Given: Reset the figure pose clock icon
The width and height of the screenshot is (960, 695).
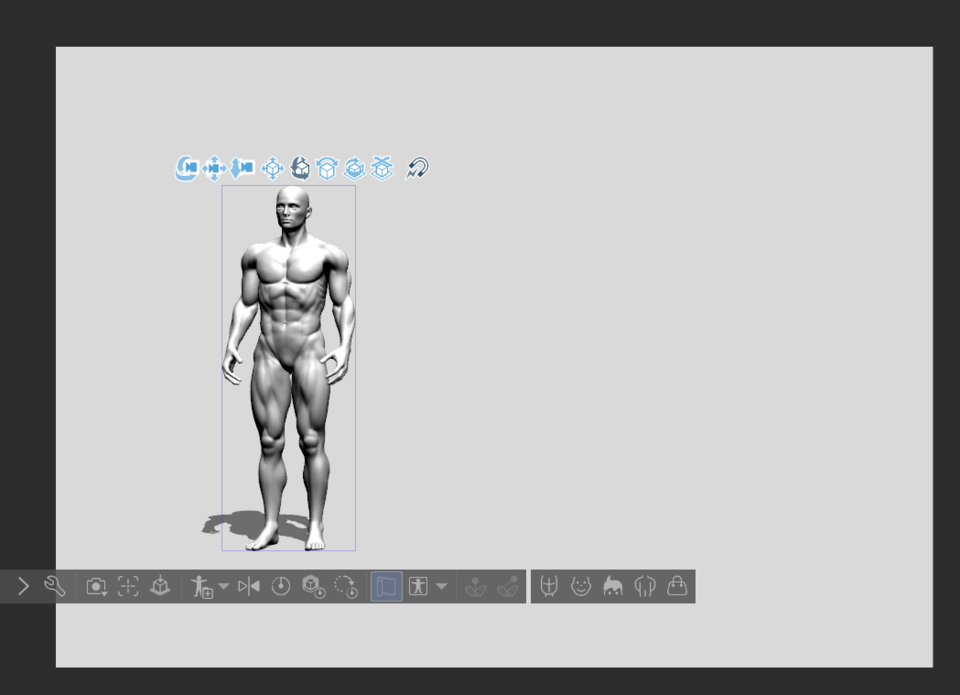Looking at the screenshot, I should pos(280,587).
